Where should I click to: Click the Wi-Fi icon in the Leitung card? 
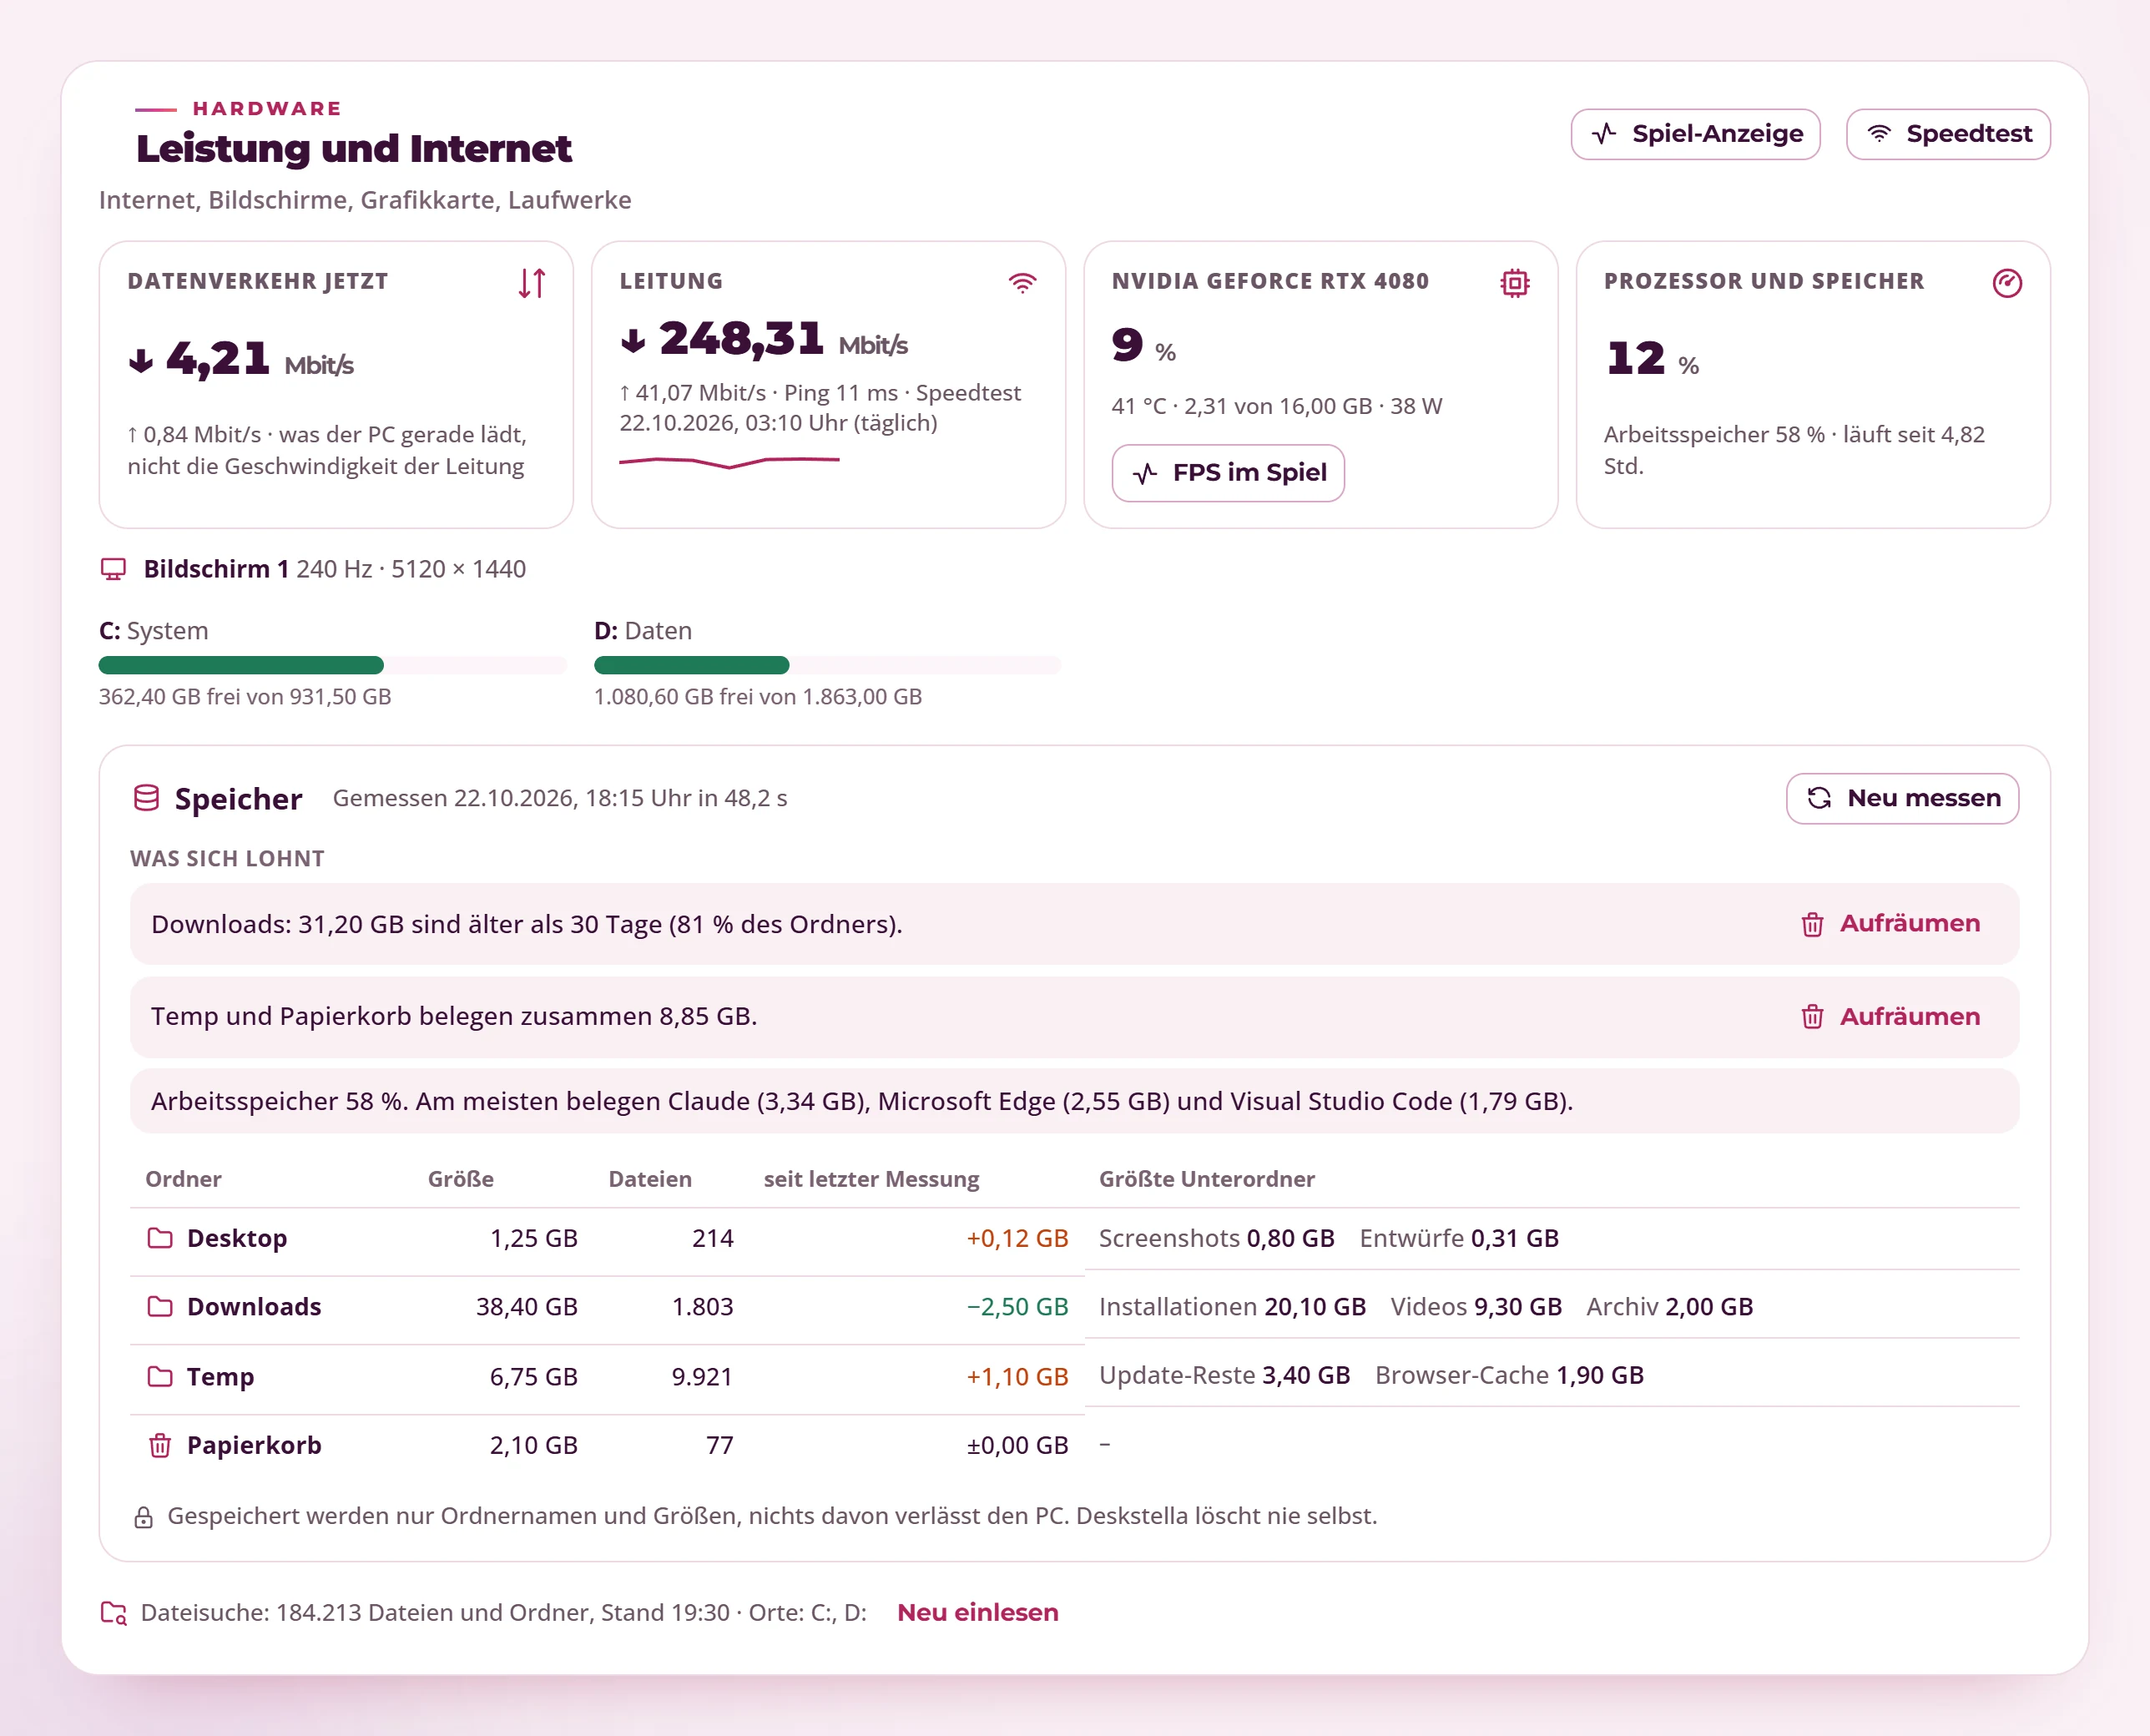[x=1022, y=283]
